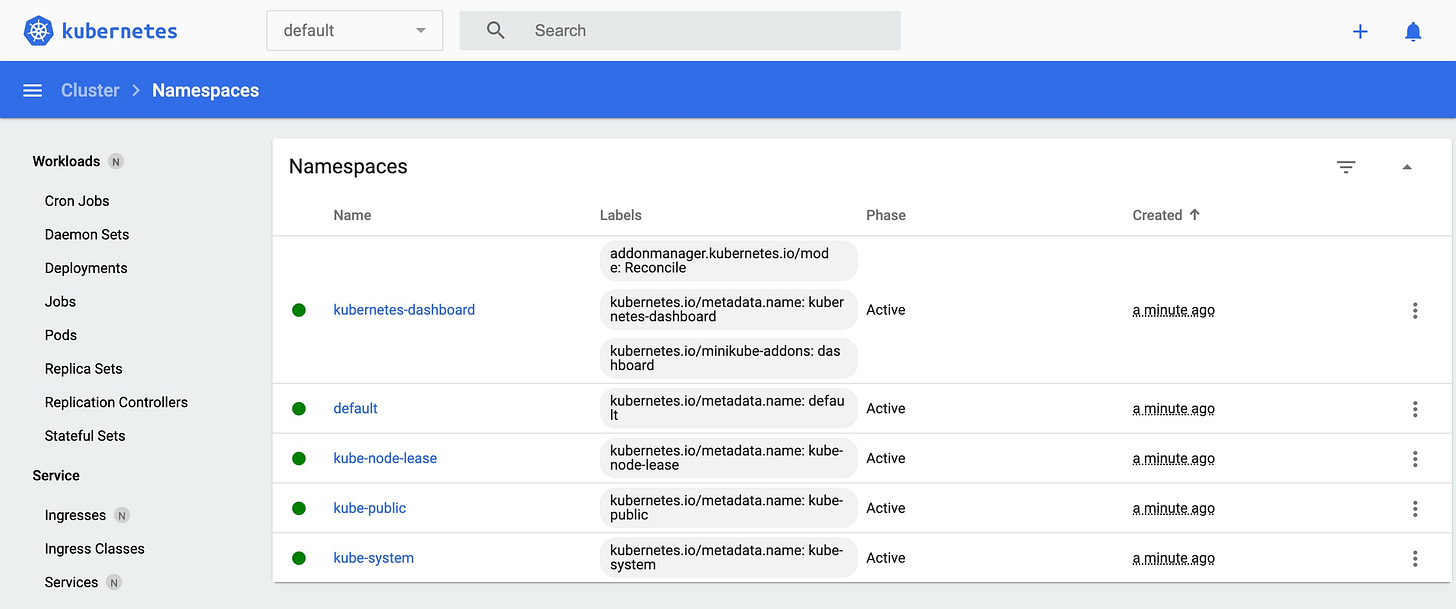
Task: Click the Phase column header
Action: 886,215
